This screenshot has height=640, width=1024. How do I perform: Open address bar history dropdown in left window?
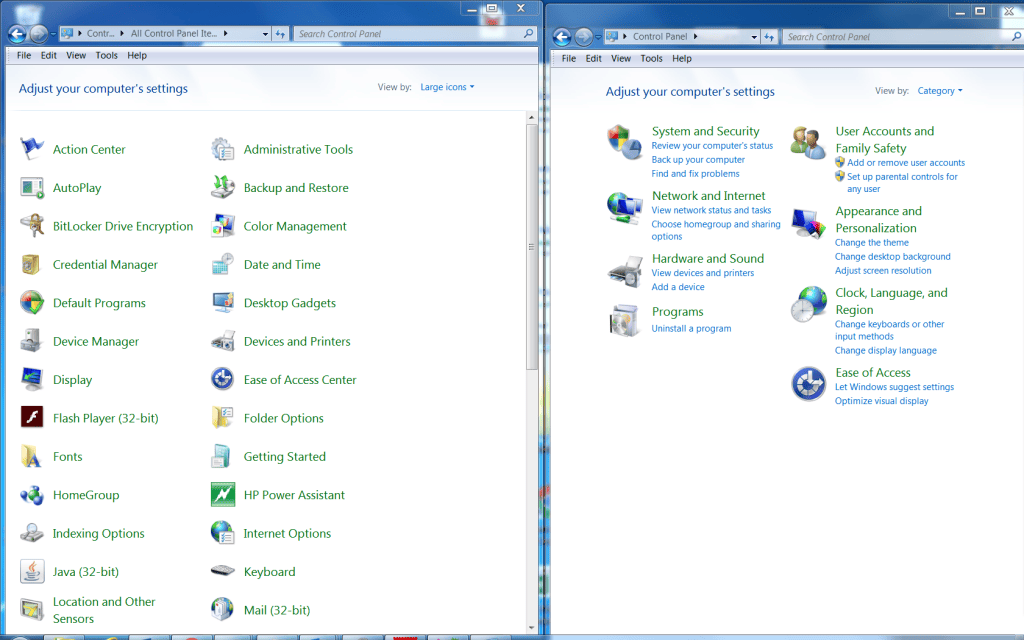click(x=265, y=34)
